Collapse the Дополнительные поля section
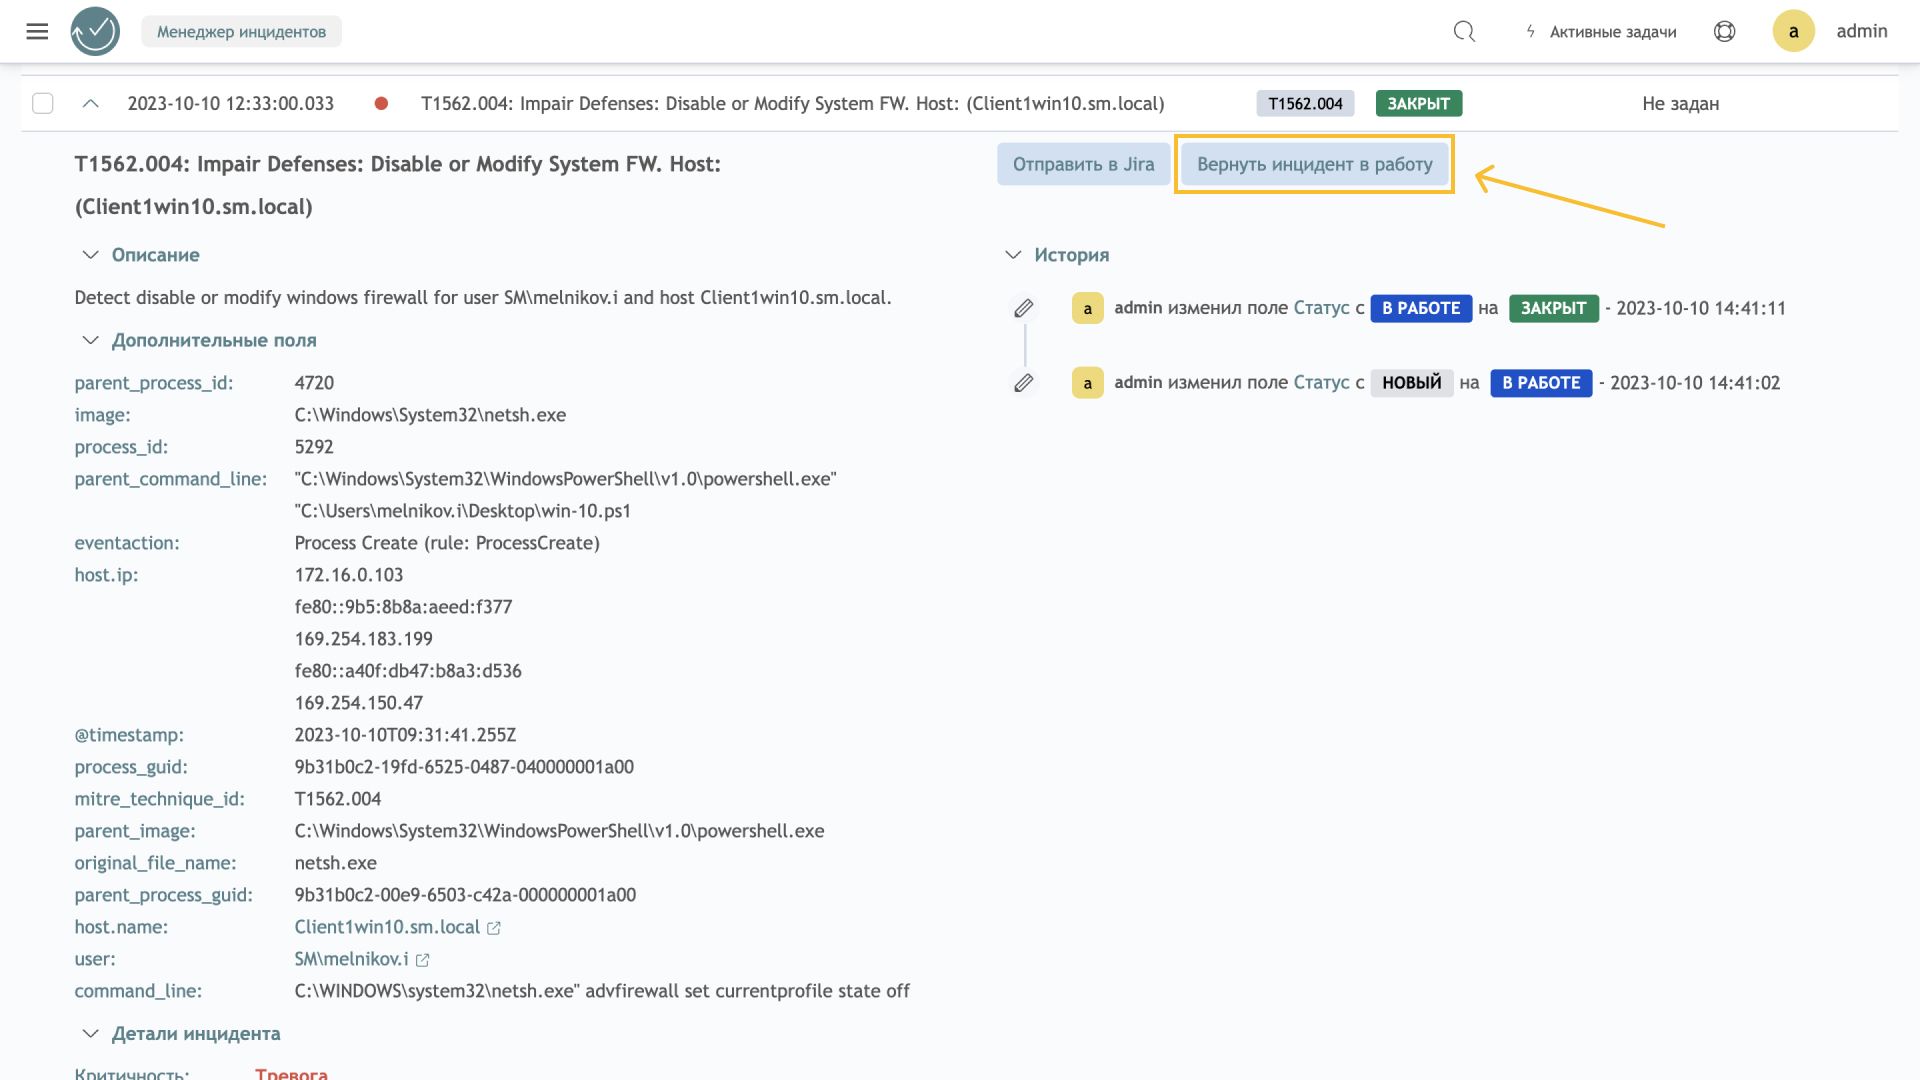 [x=90, y=340]
